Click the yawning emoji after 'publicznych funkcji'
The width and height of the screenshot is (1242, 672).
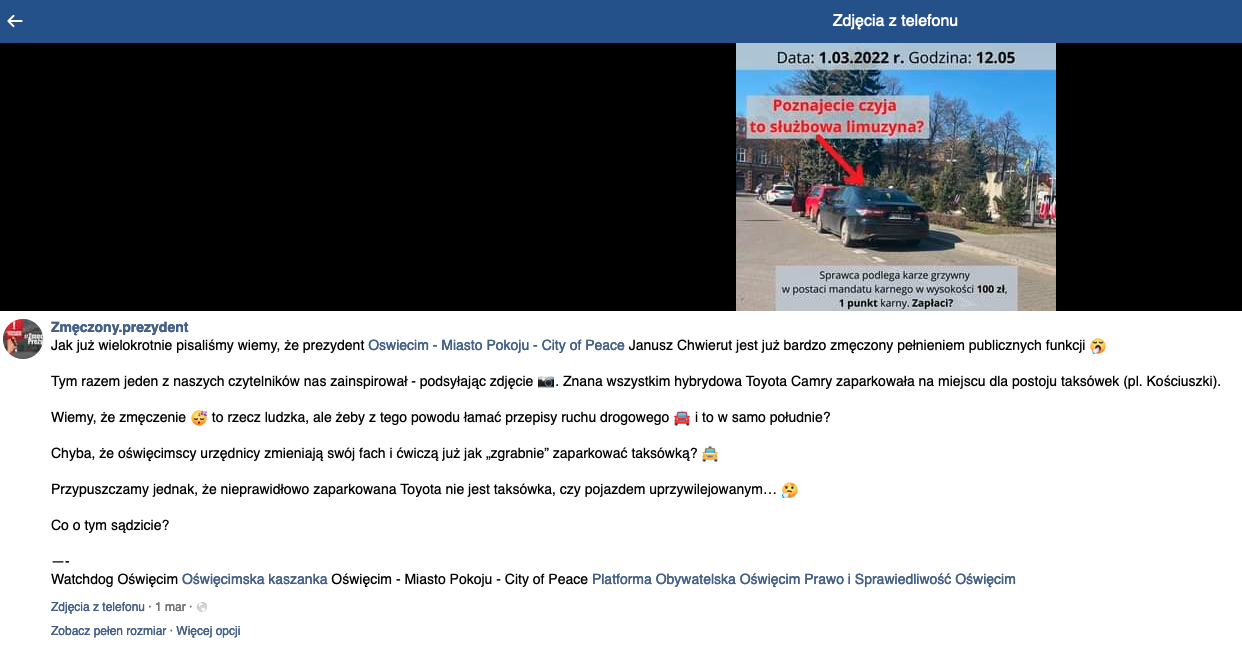click(x=1098, y=346)
